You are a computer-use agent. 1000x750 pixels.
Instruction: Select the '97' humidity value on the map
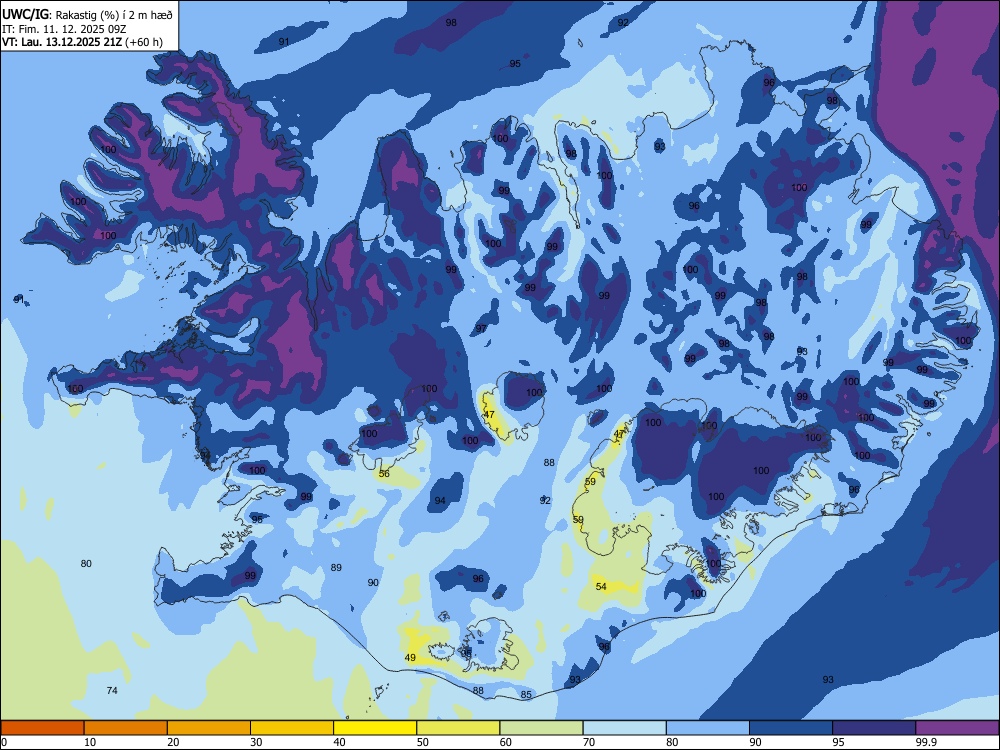[481, 329]
